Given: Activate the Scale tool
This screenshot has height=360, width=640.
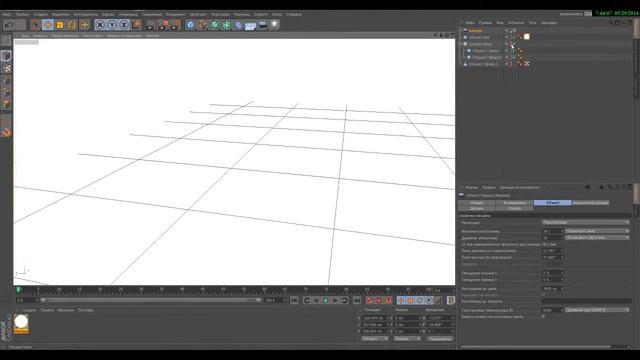Looking at the screenshot, I should [x=60, y=25].
